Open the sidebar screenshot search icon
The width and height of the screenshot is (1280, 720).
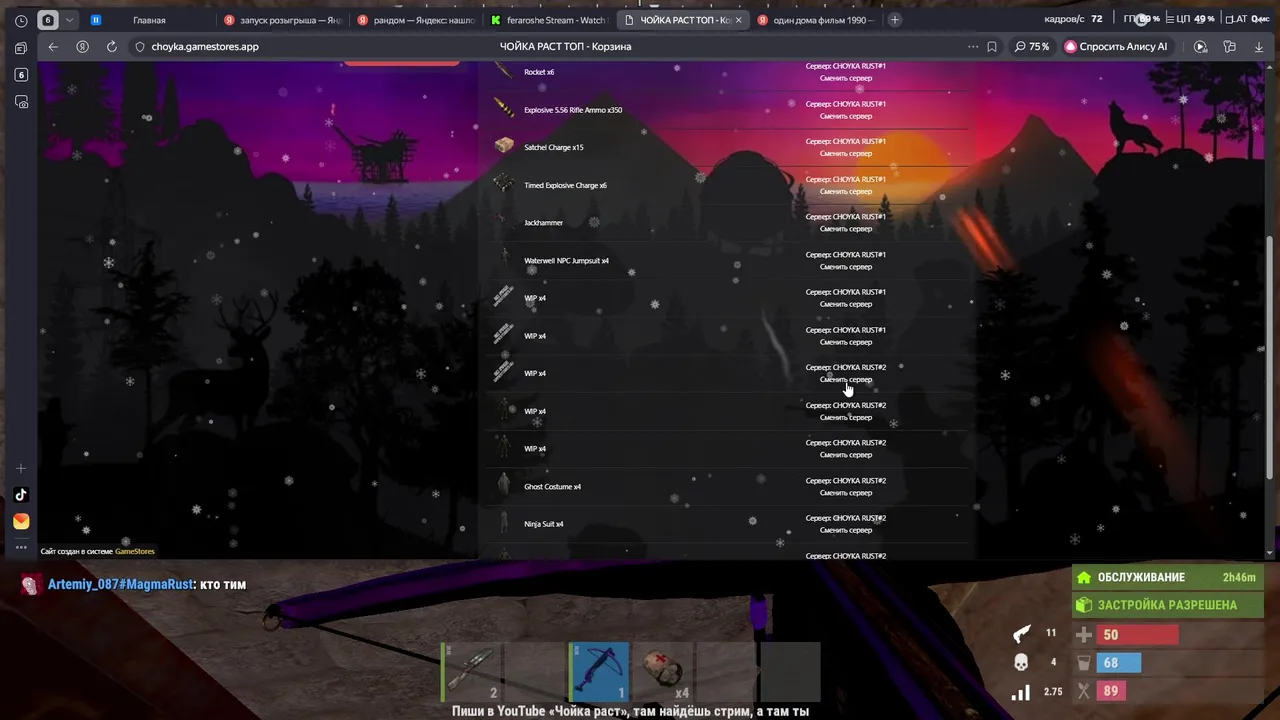pyautogui.click(x=21, y=102)
